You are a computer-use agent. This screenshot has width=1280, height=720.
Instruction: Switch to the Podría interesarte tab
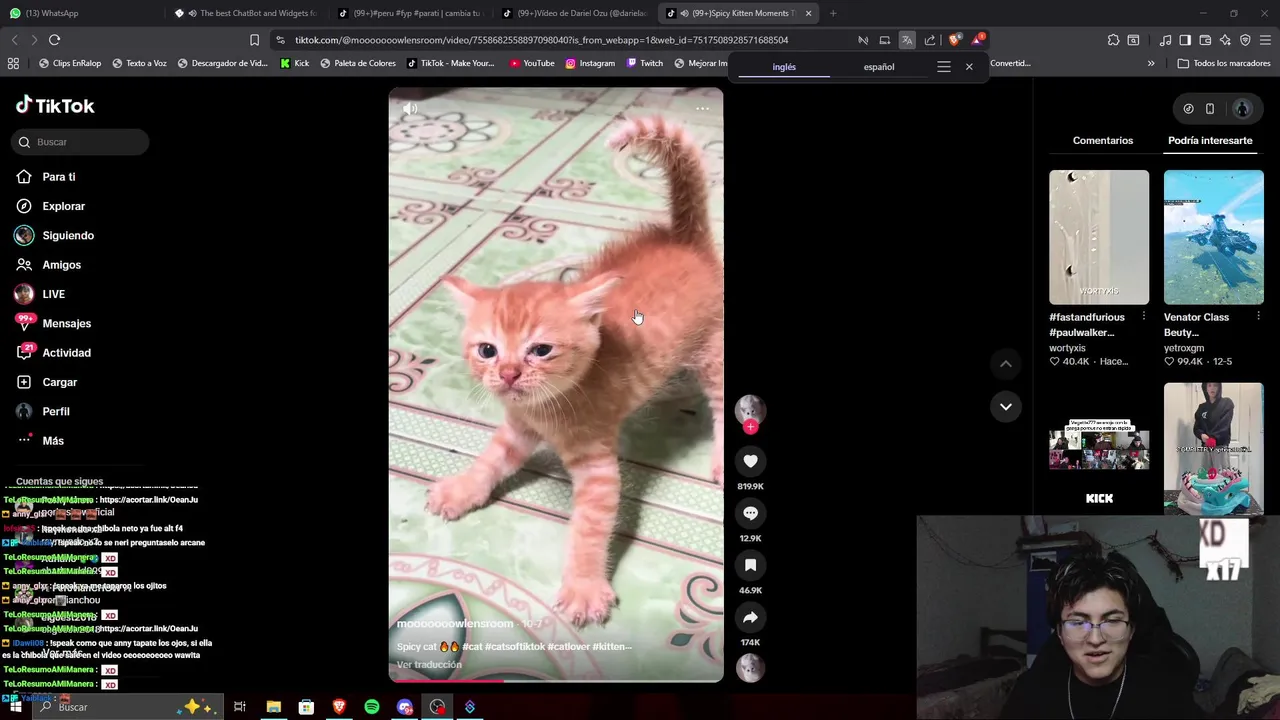pos(1210,140)
